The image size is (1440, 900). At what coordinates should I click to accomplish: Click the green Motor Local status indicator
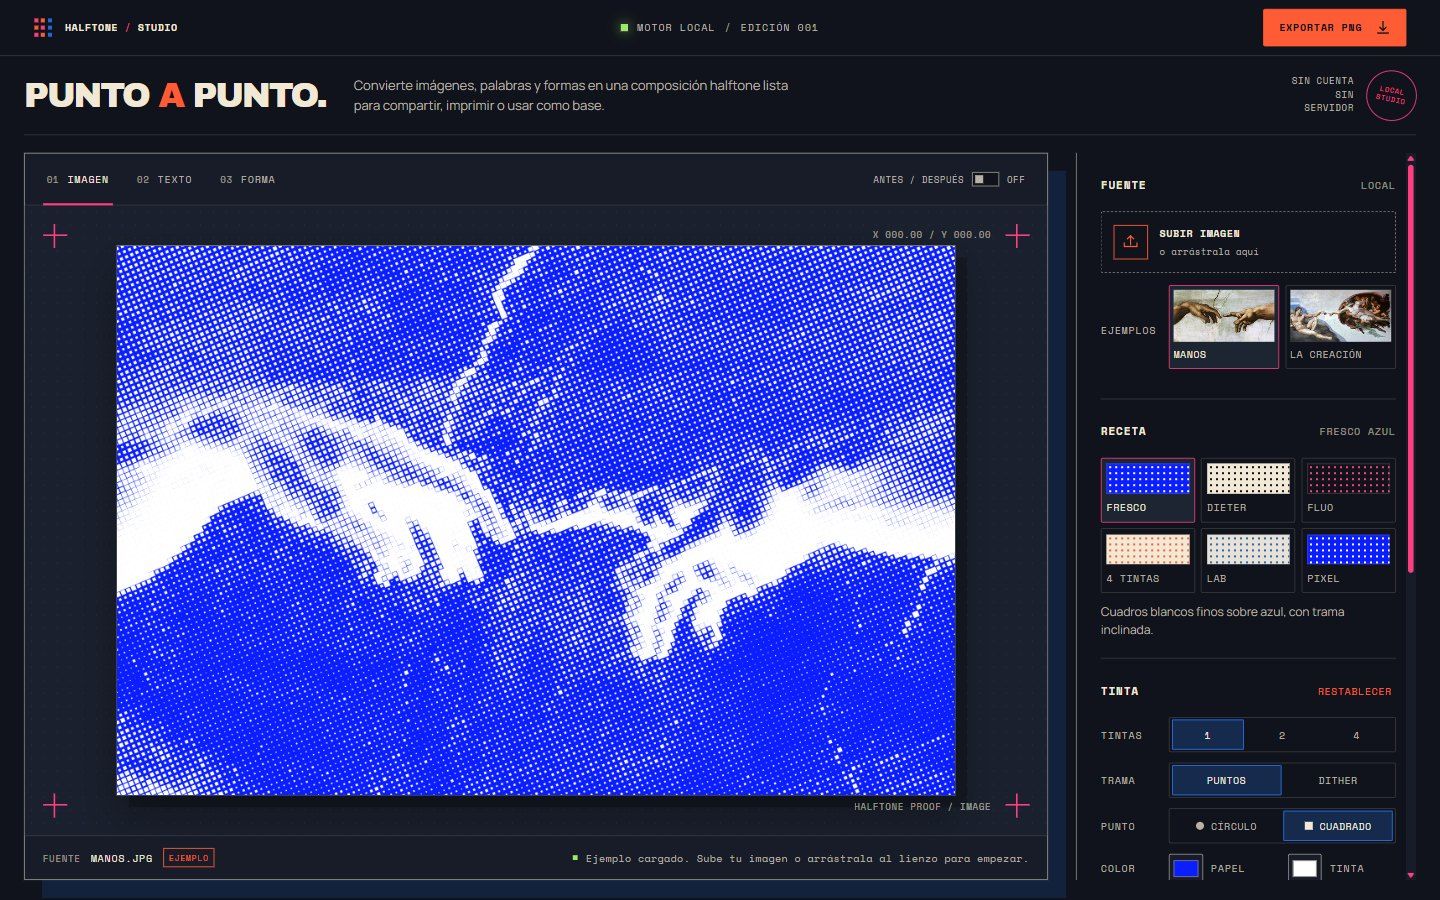coord(624,28)
